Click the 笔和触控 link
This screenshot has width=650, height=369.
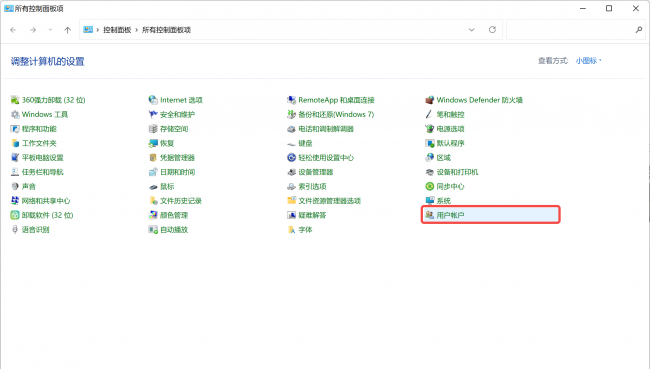click(450, 114)
